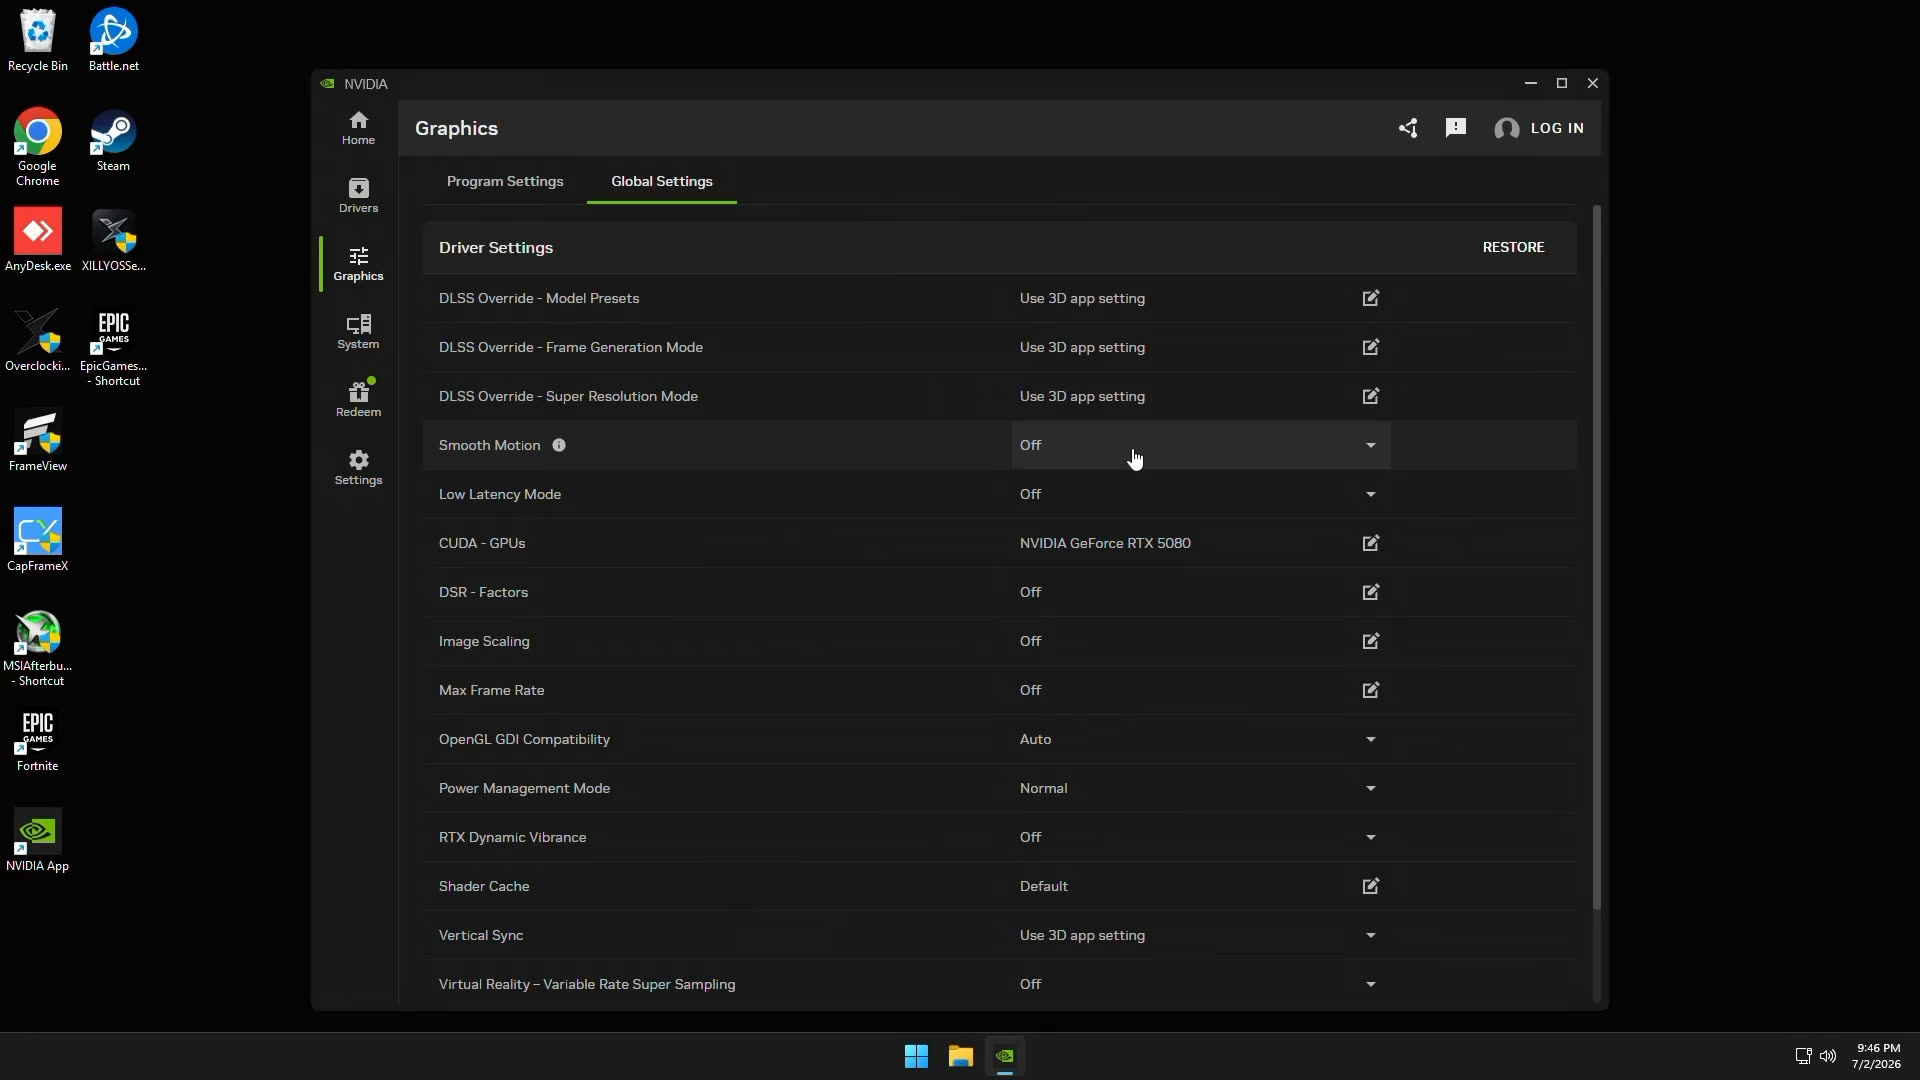
Task: Expand OpenGL GDI Compatibility dropdown
Action: [x=1200, y=739]
